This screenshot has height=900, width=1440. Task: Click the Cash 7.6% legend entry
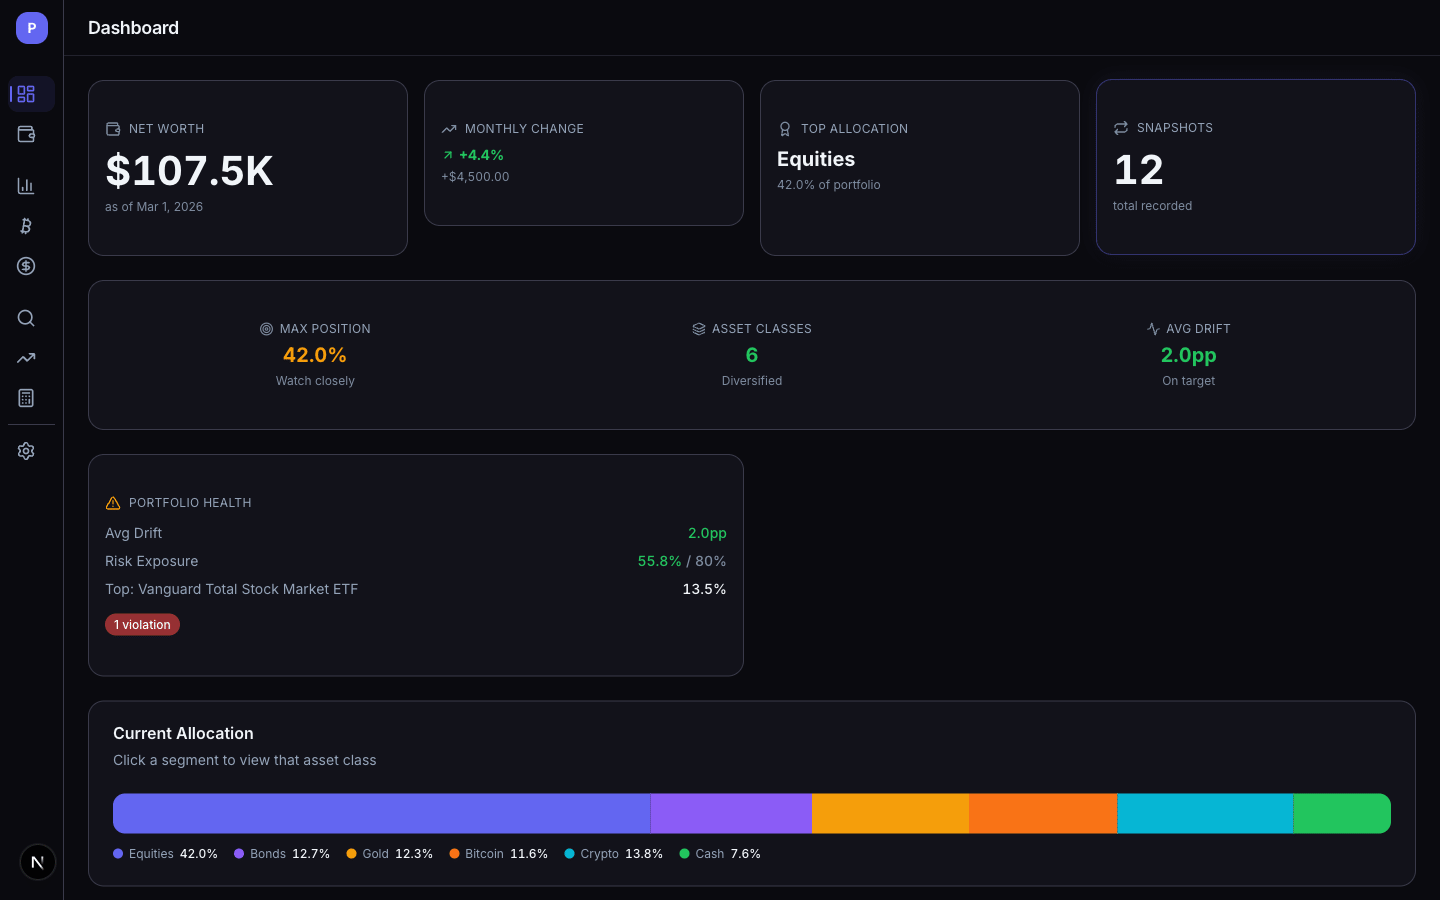click(x=720, y=854)
